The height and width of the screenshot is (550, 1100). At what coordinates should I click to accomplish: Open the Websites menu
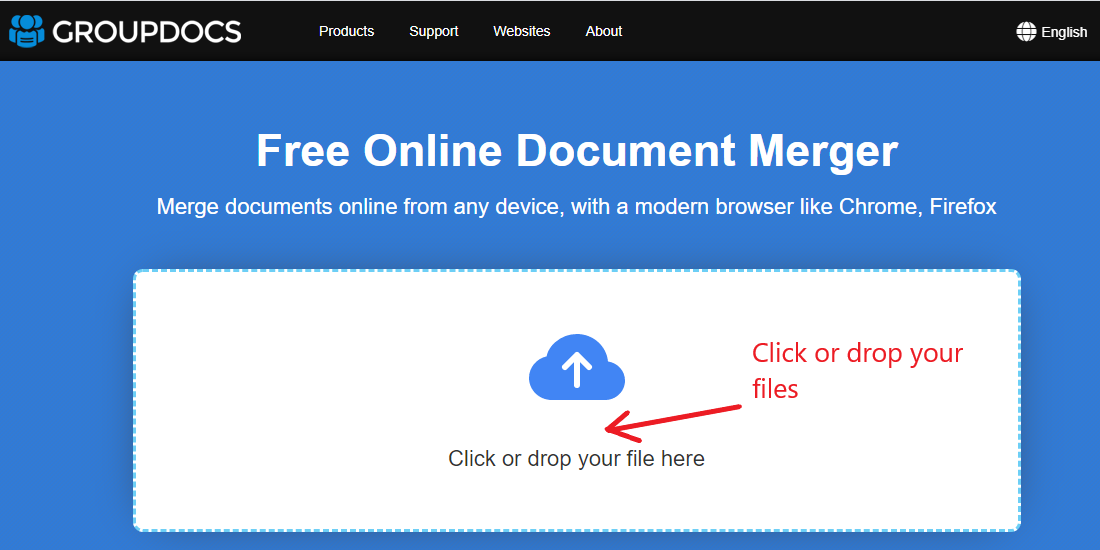(x=521, y=31)
